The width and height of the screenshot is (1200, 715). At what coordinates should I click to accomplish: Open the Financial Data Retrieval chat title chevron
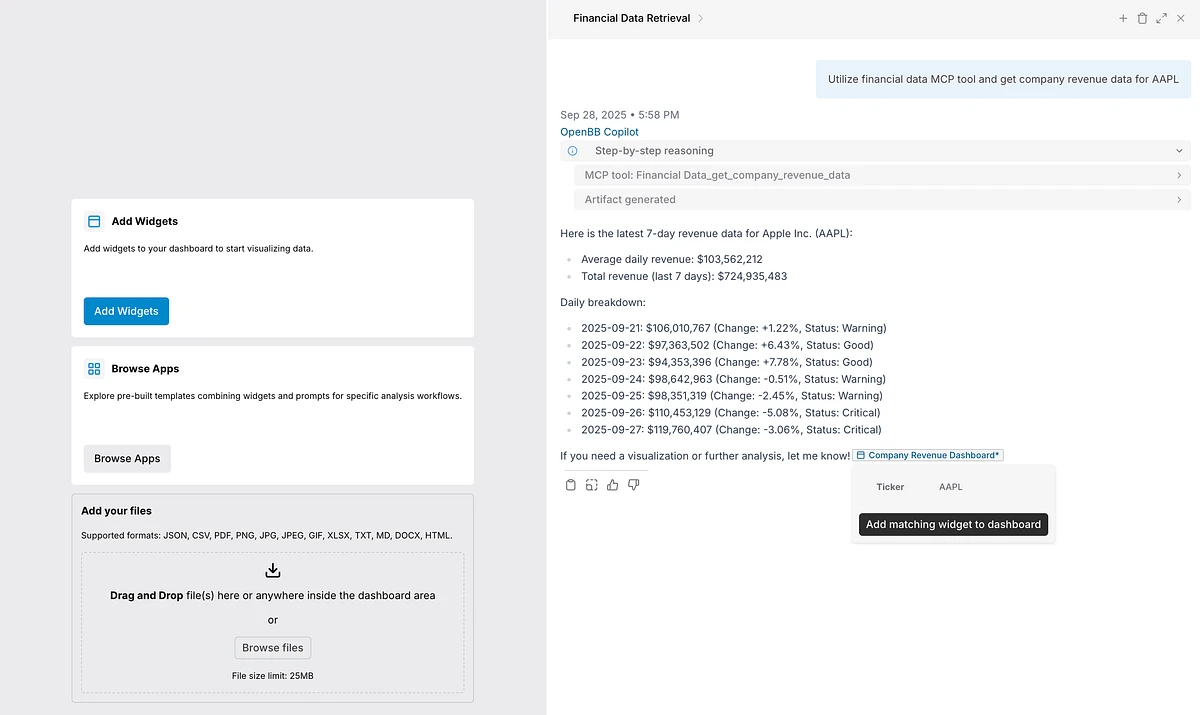(x=701, y=18)
